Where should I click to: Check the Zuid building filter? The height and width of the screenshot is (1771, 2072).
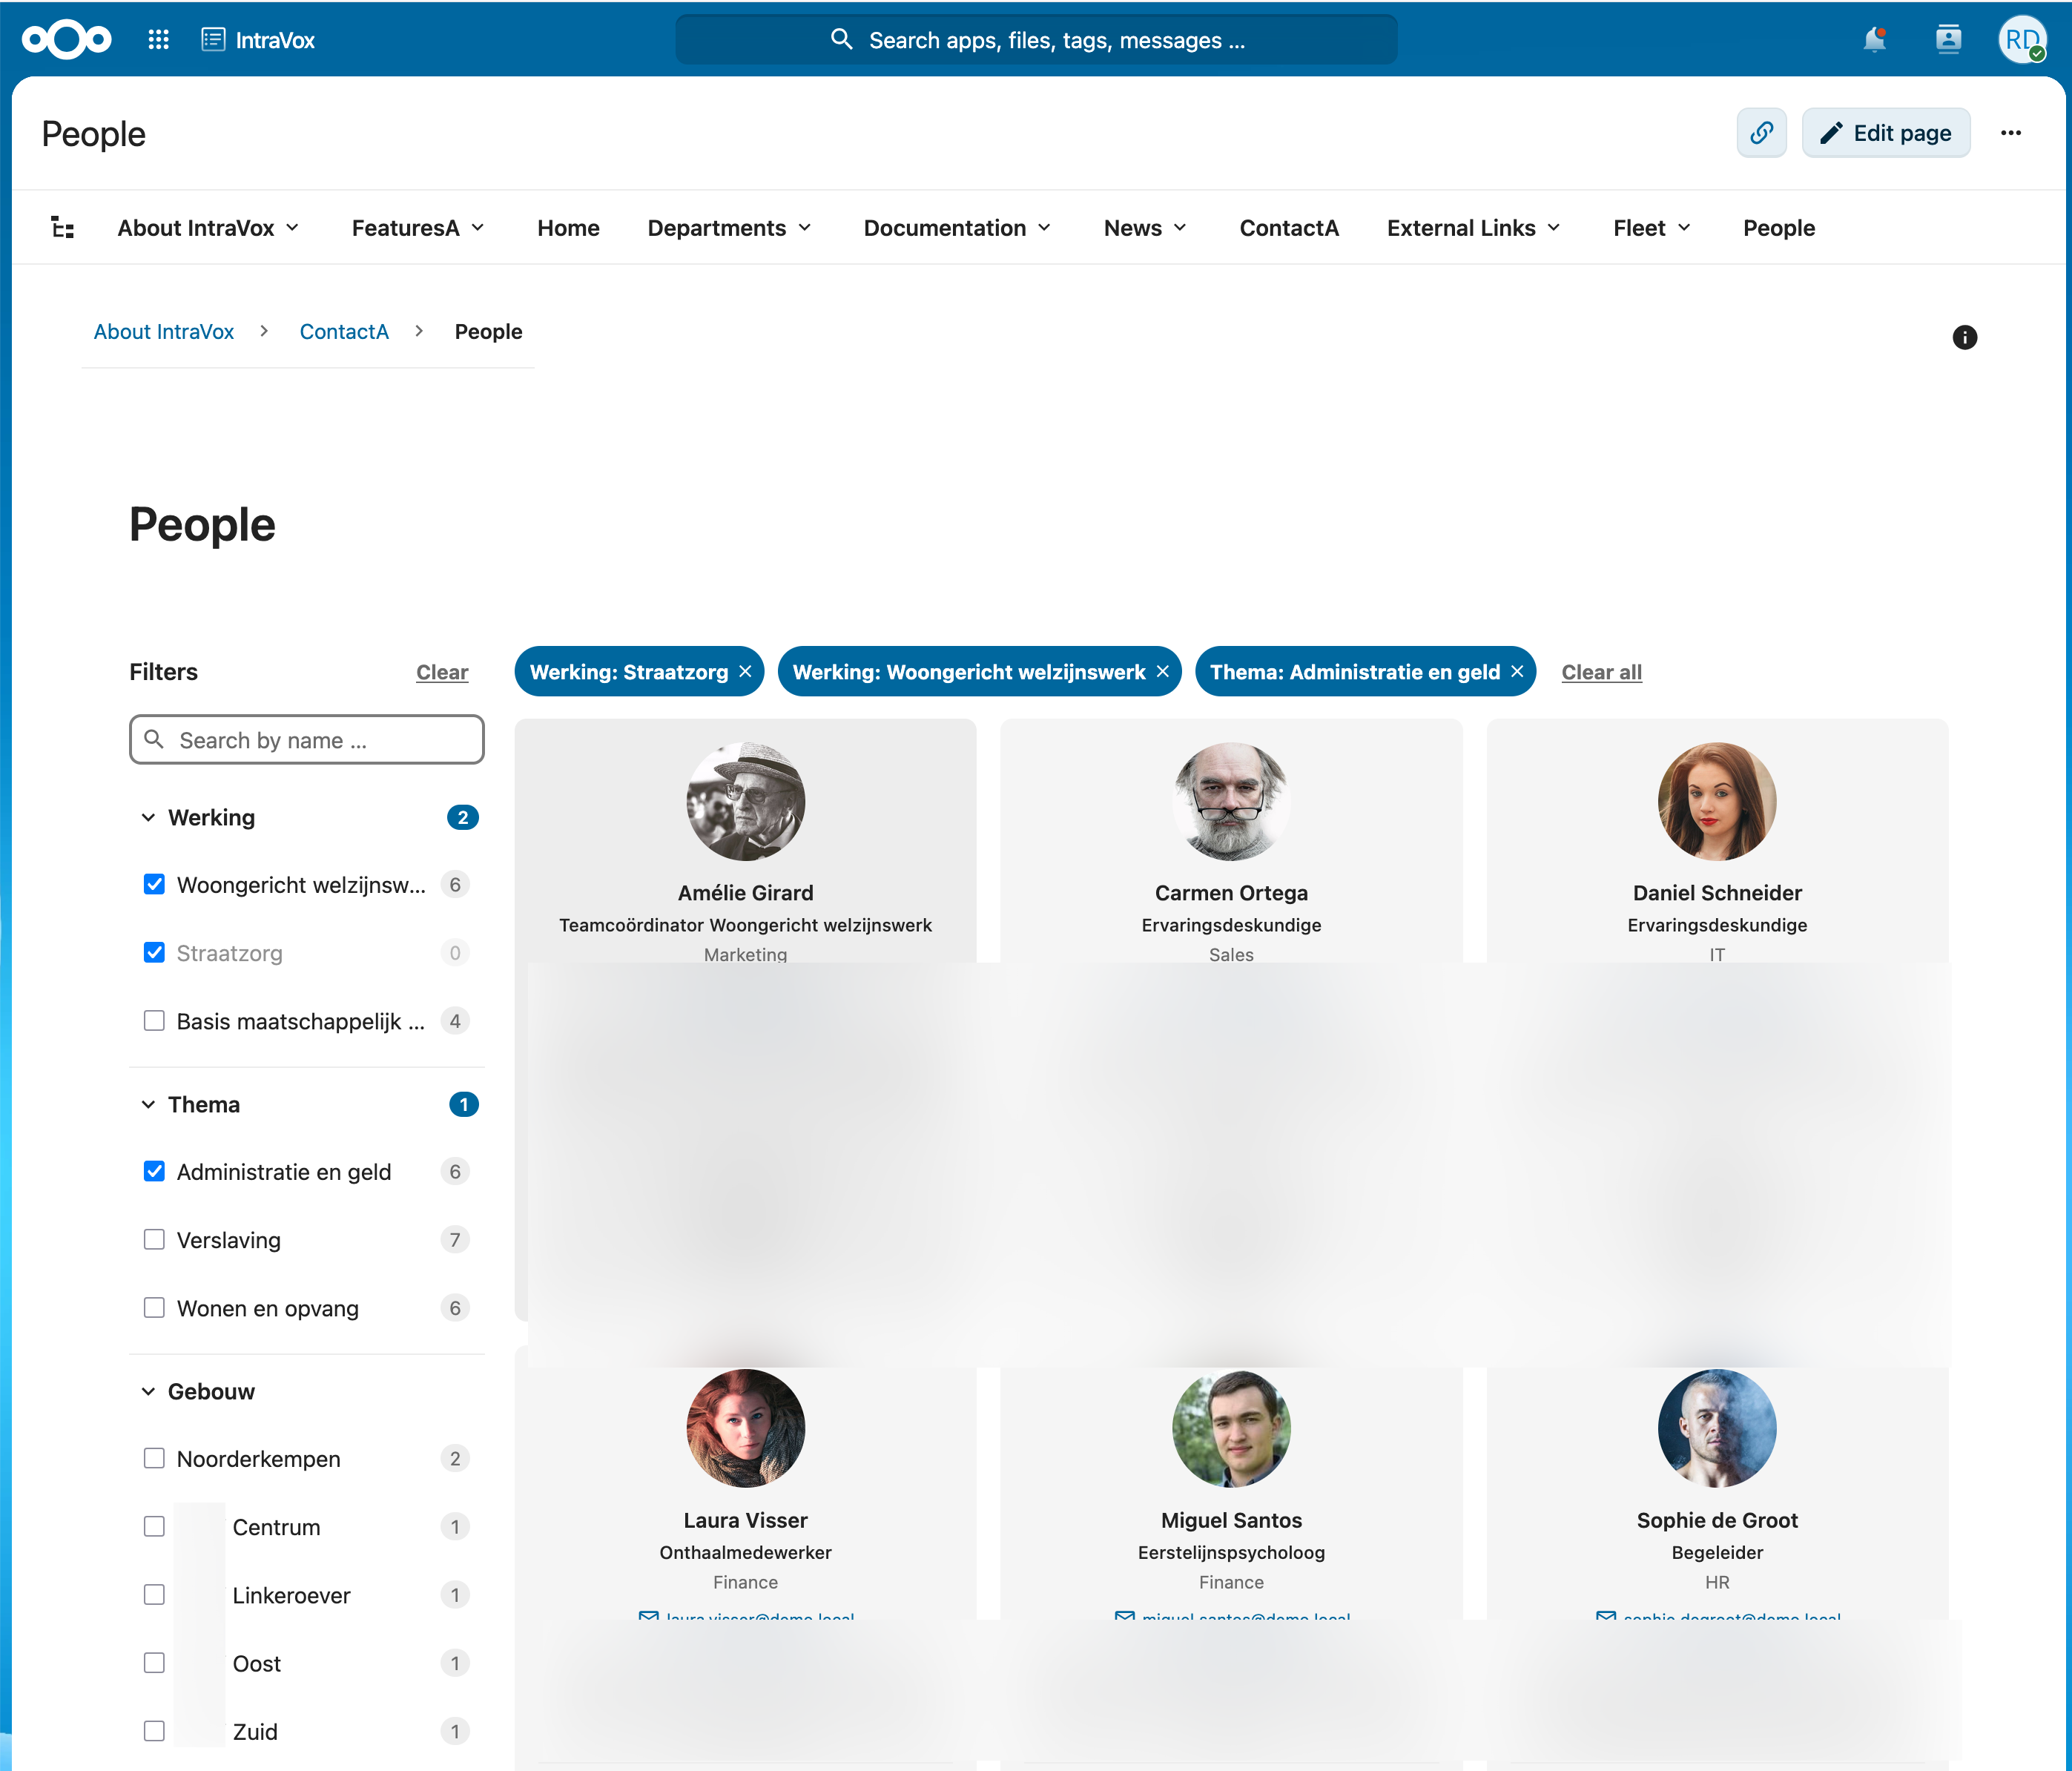[154, 1731]
